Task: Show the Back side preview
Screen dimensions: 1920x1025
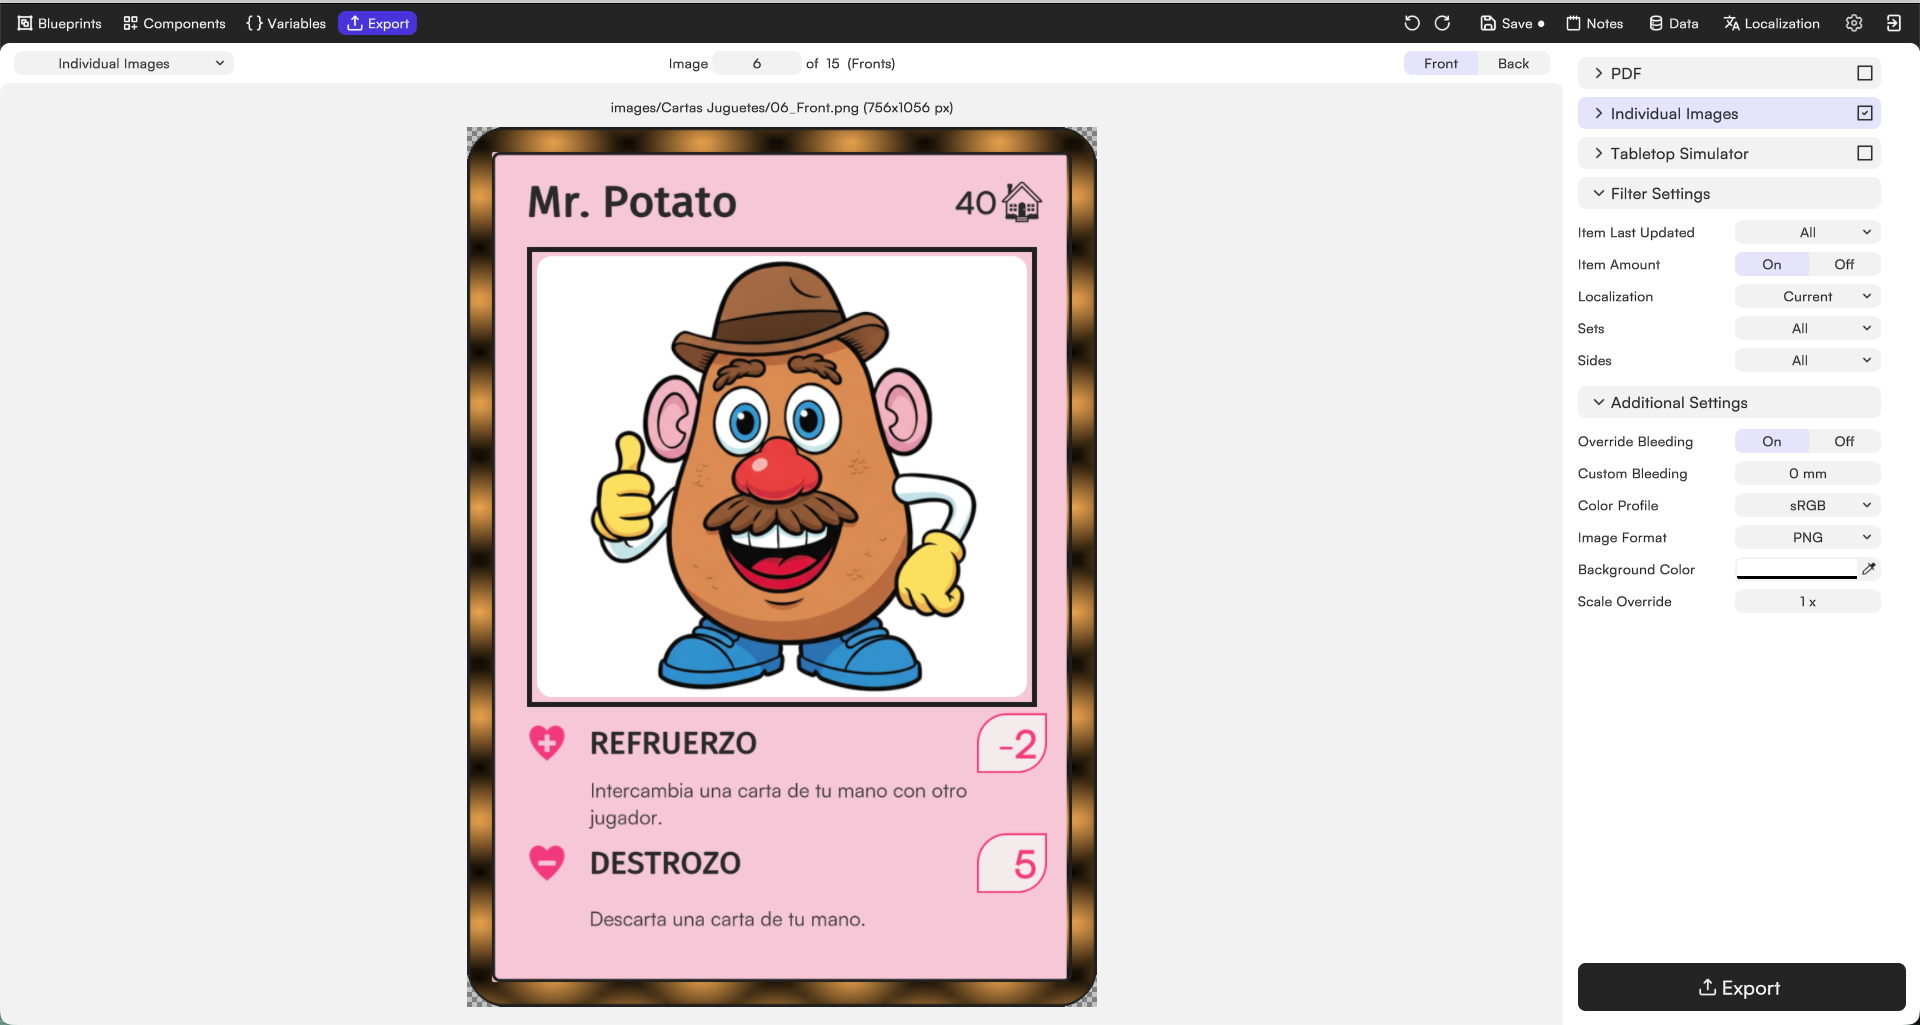Action: [1513, 63]
